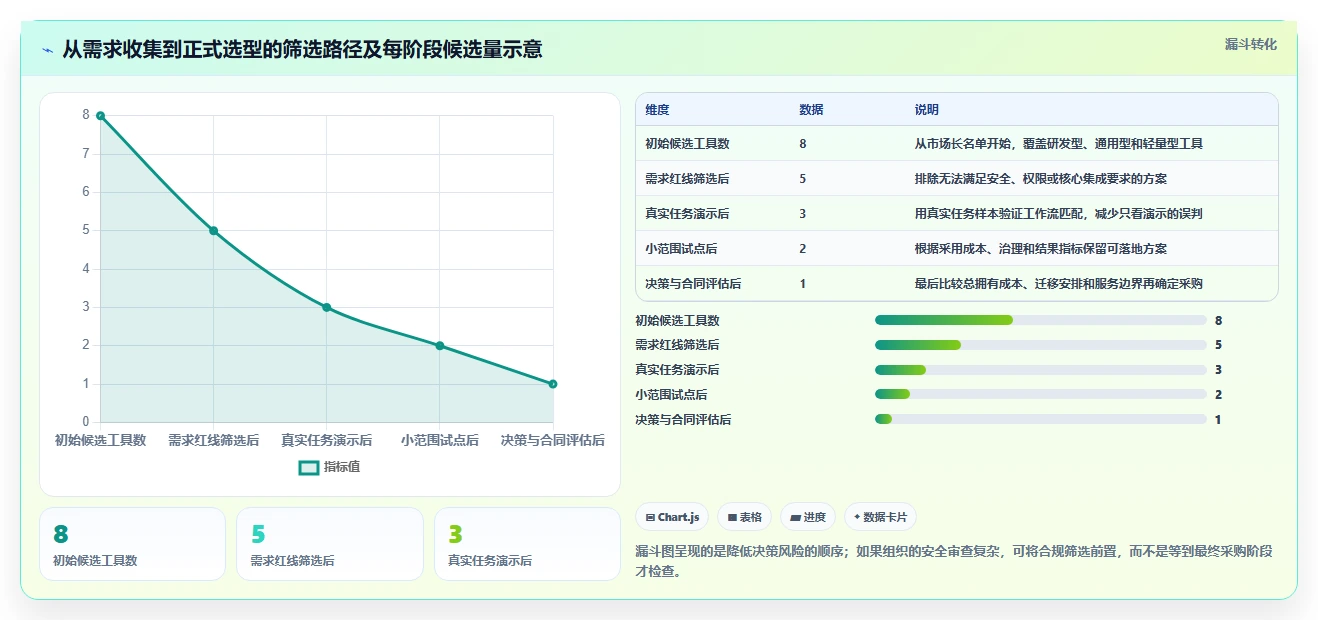Click the progress bar for 需求红线筛选后

1040,345
